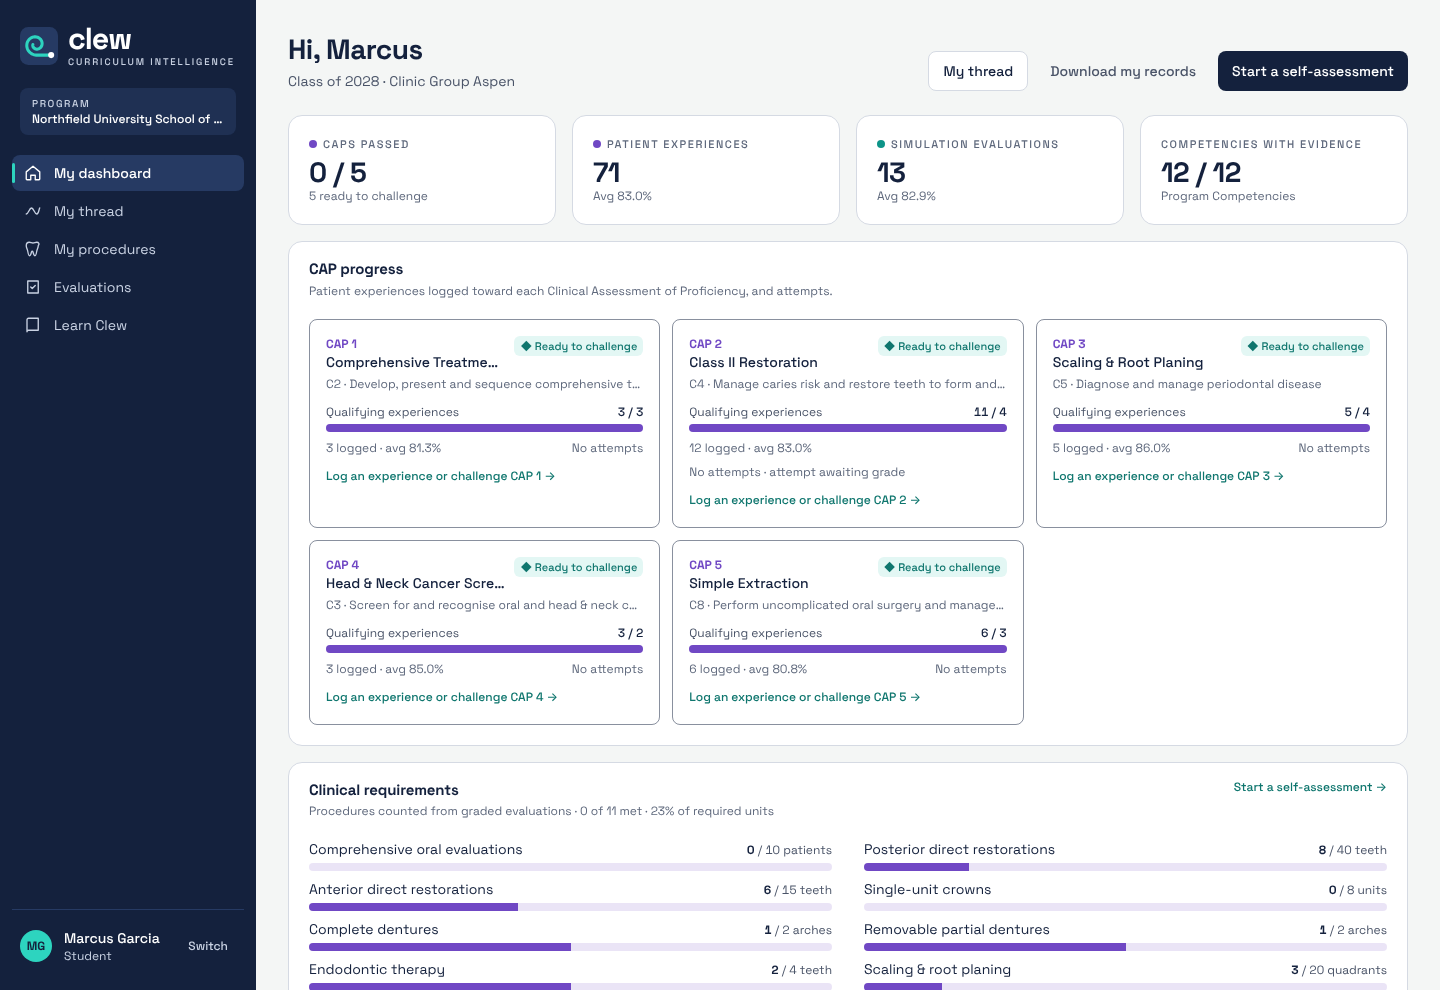Open Learn Clew section
Viewport: 1440px width, 990px height.
coord(128,325)
